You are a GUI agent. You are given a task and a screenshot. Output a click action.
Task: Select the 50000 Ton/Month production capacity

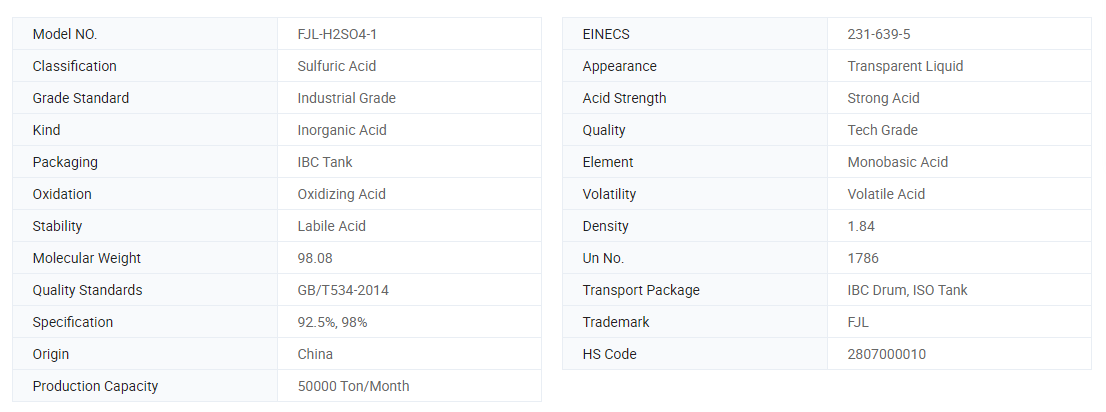coord(353,386)
